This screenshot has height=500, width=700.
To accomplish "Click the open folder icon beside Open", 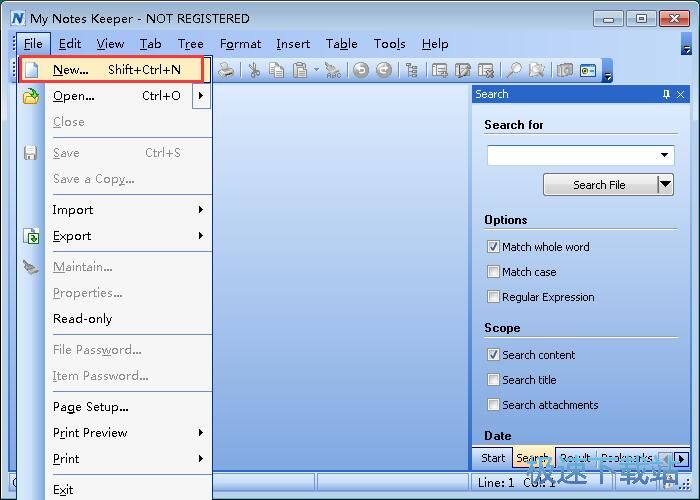I will click(x=31, y=96).
